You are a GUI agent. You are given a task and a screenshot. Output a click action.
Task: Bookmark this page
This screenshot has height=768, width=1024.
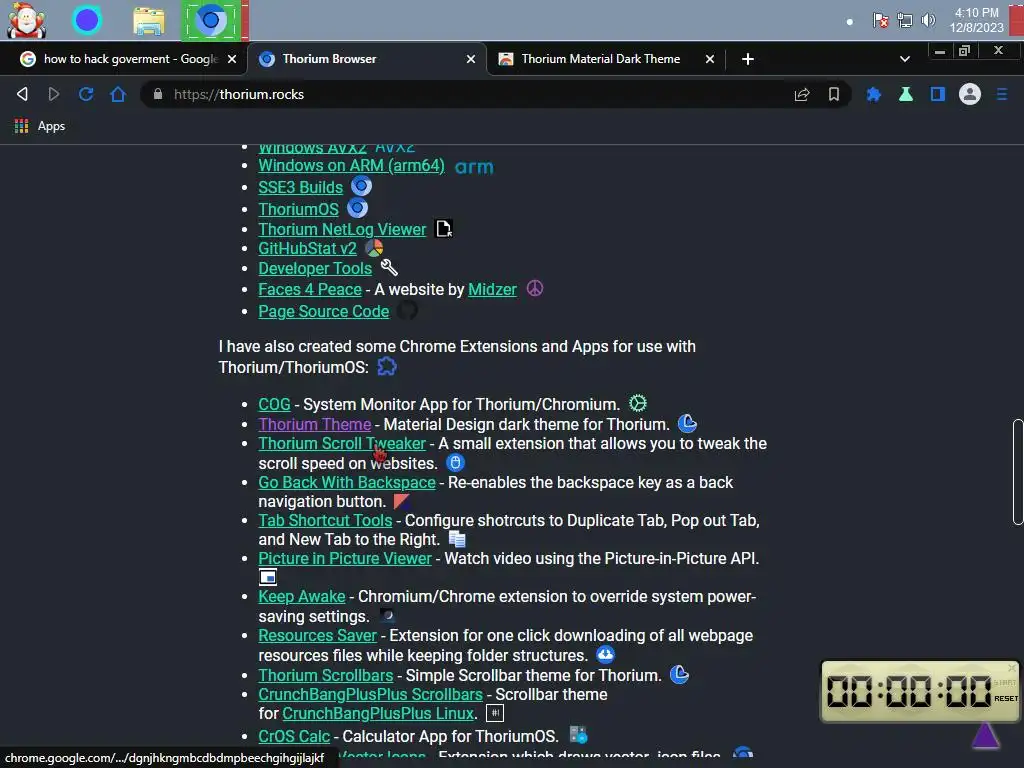pyautogui.click(x=834, y=94)
